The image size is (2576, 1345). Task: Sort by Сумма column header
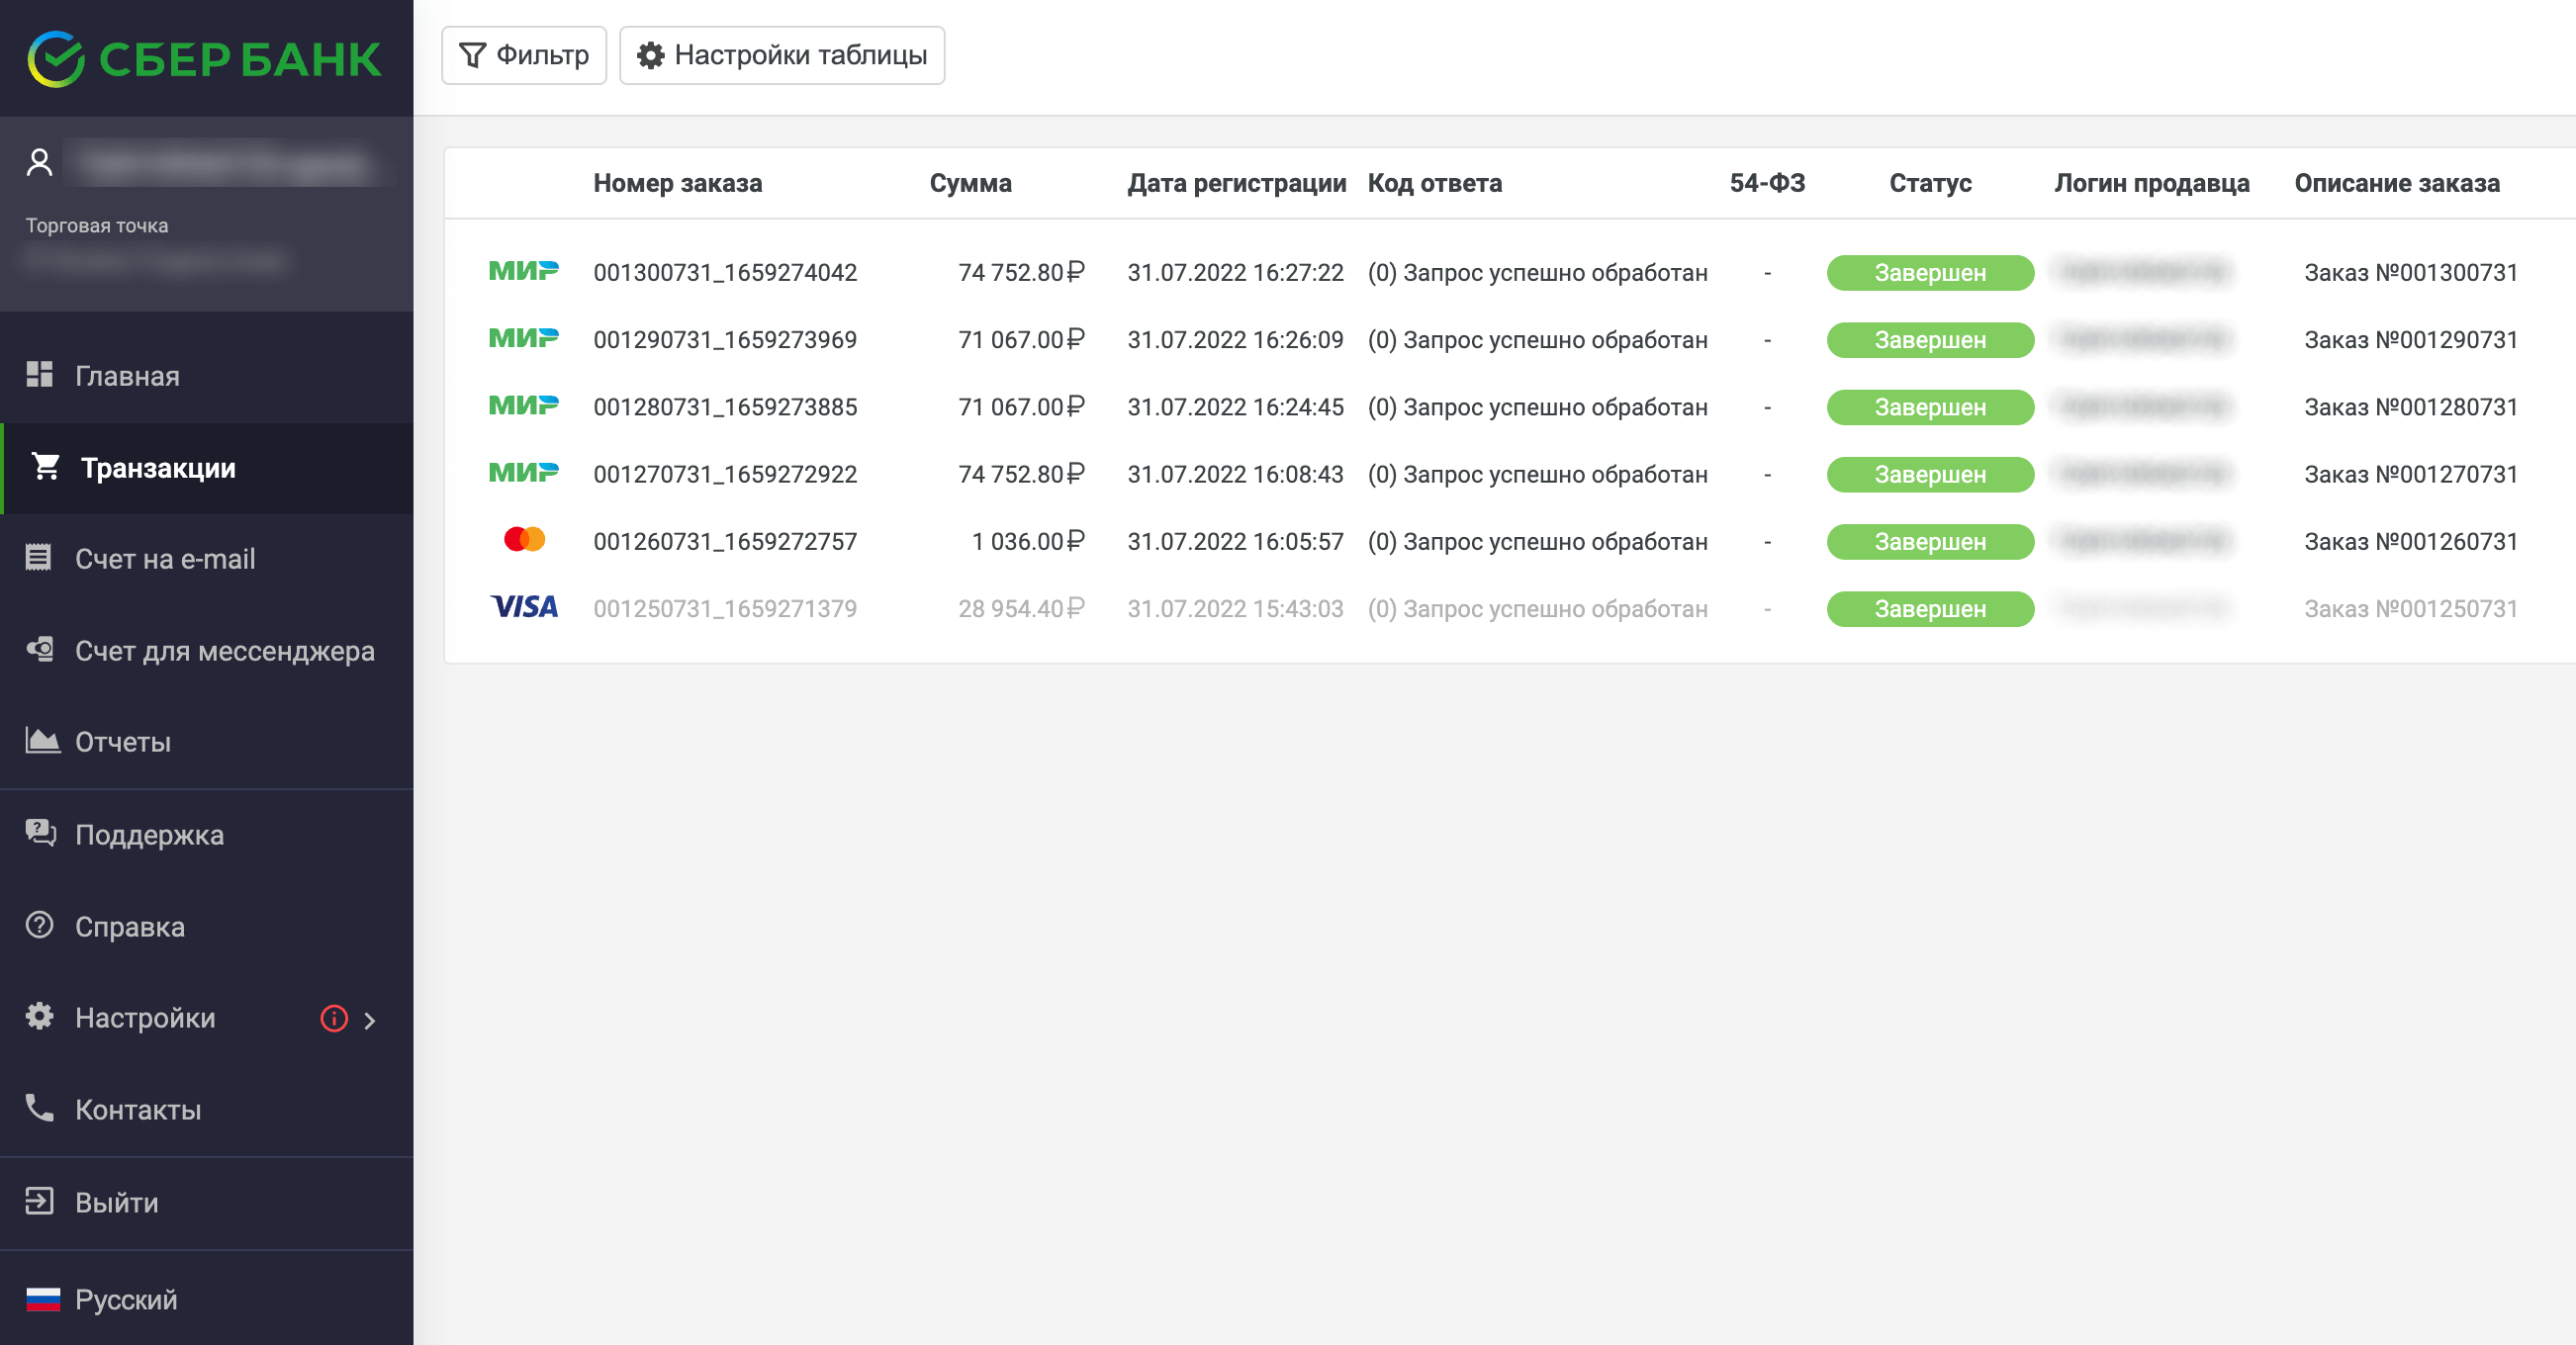970,183
